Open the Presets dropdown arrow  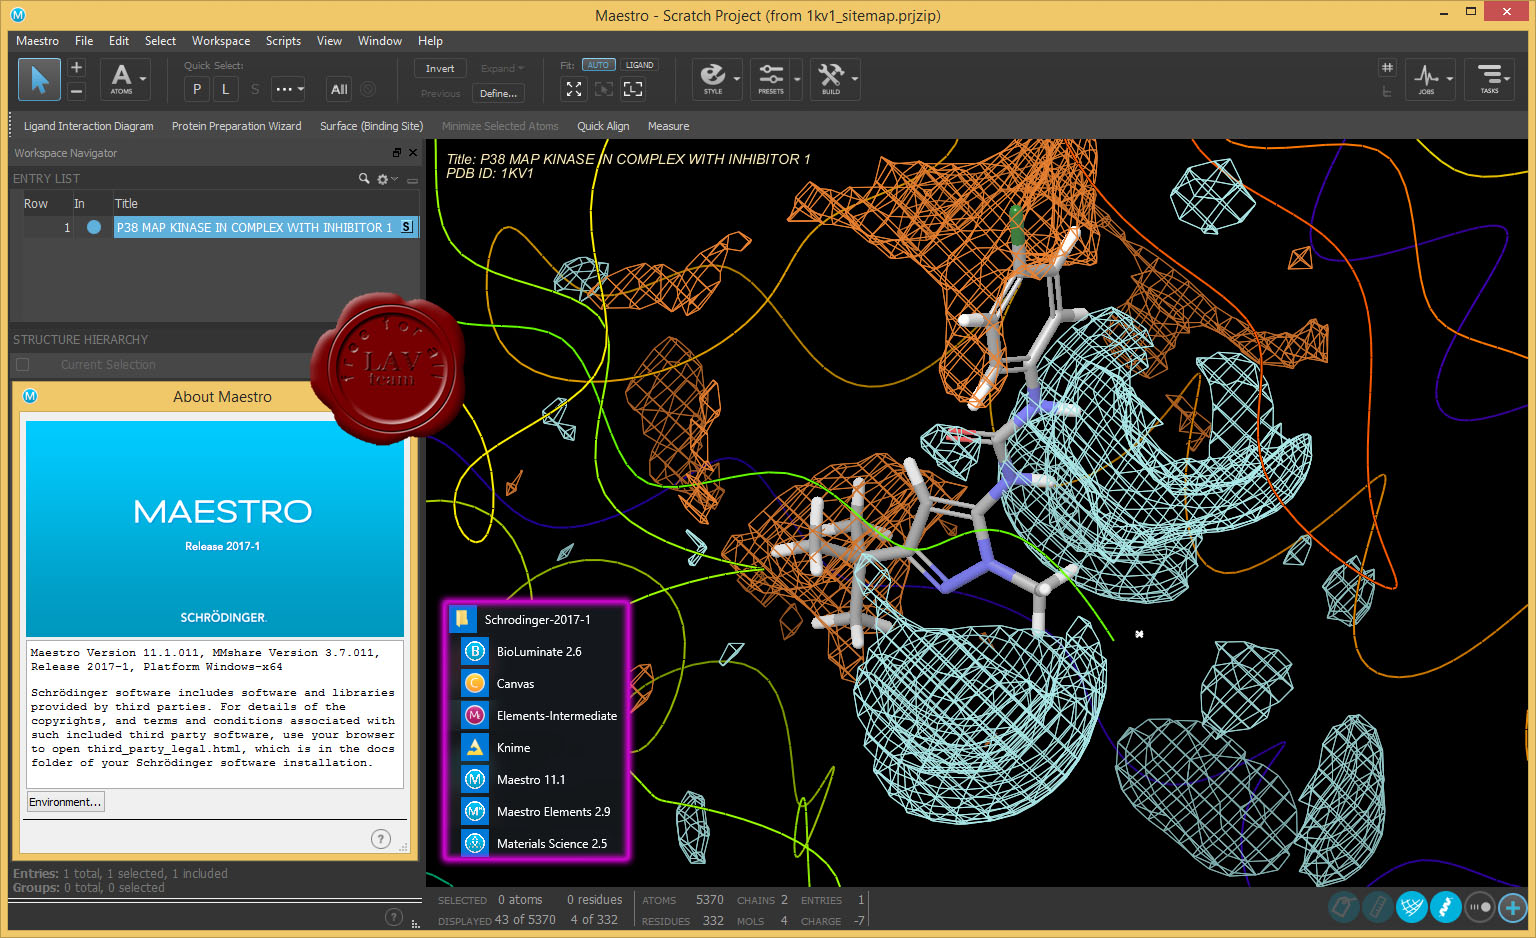tap(797, 79)
